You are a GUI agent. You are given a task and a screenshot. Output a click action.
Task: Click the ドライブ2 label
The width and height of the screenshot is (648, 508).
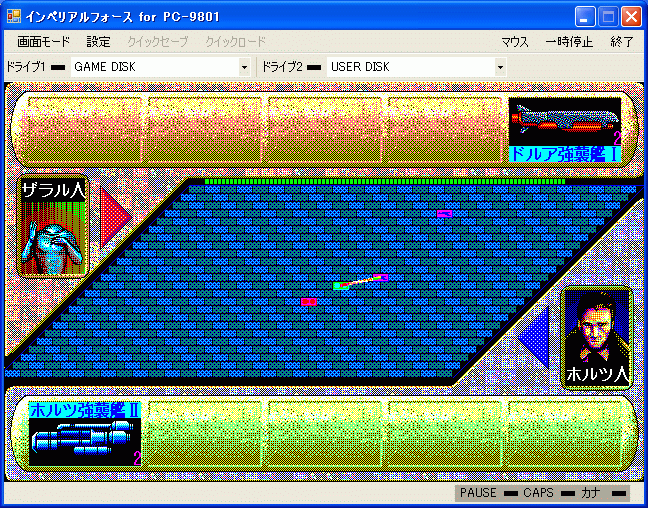[x=282, y=67]
